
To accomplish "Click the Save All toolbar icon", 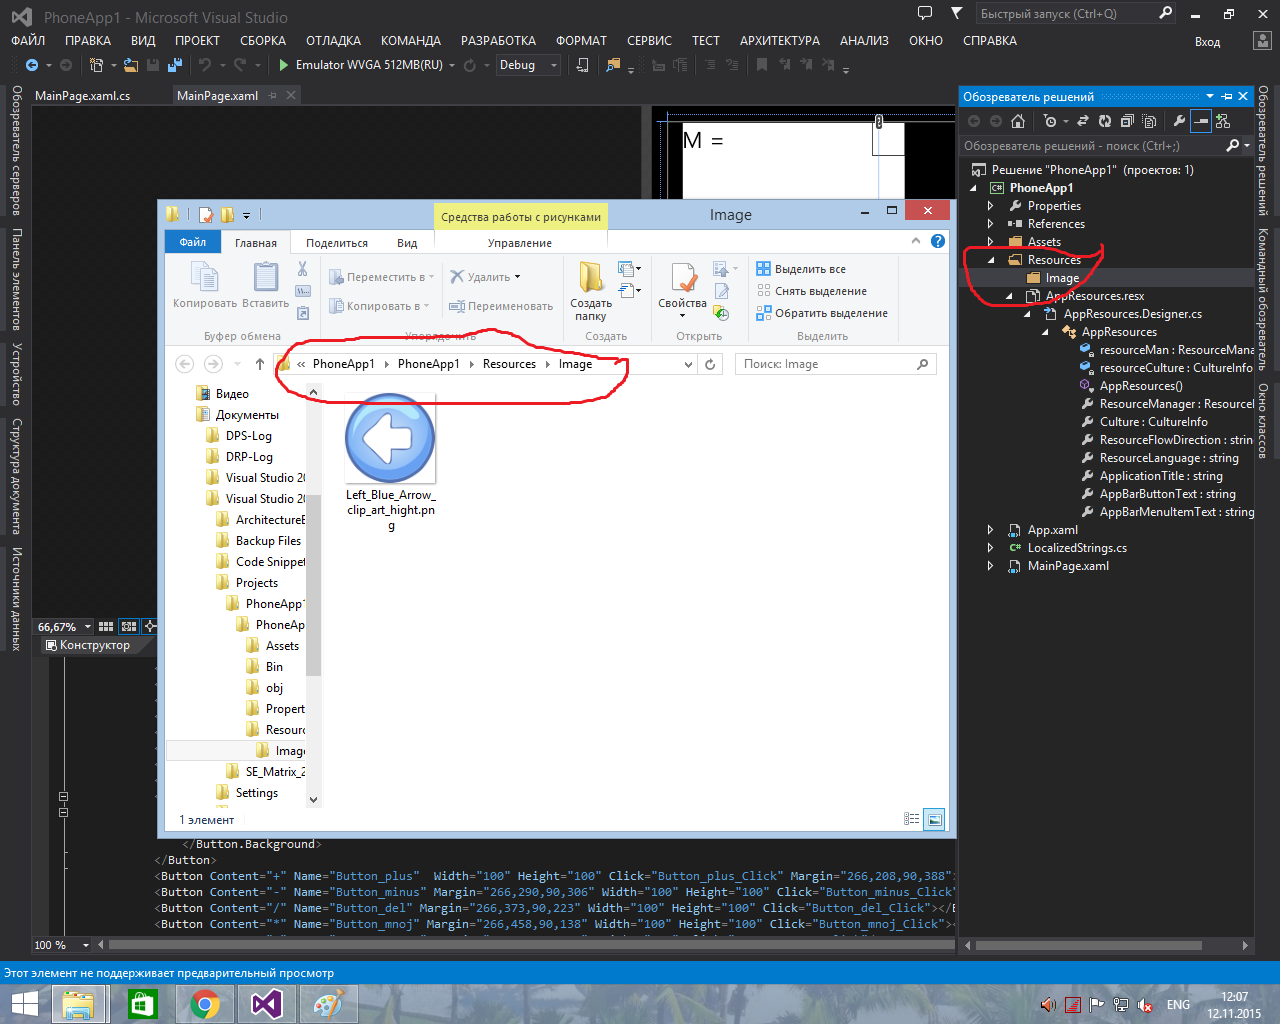I will click(x=175, y=65).
